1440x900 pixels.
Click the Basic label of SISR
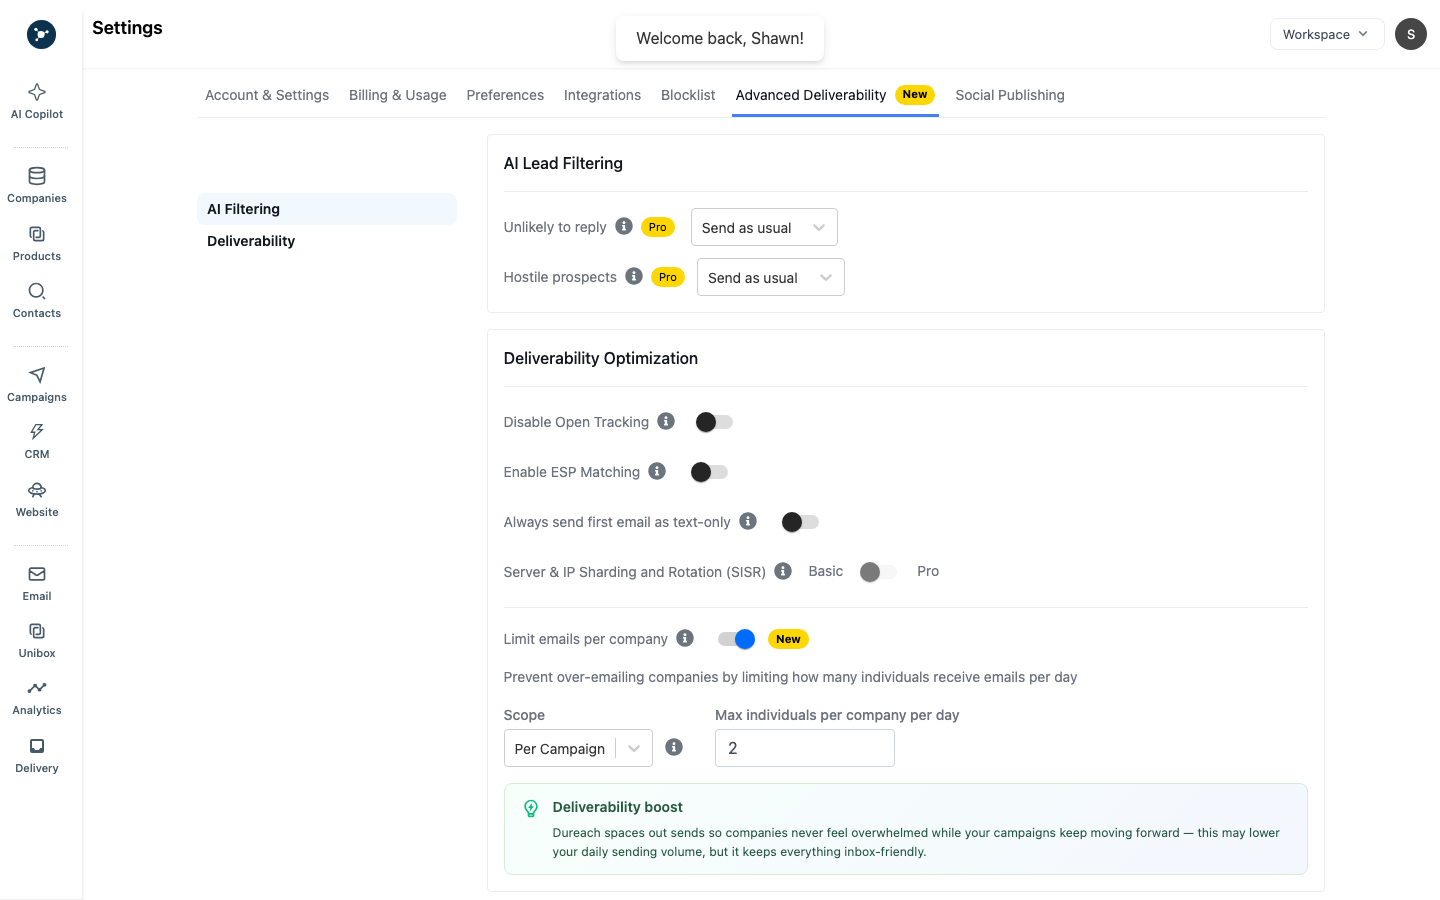tap(826, 571)
